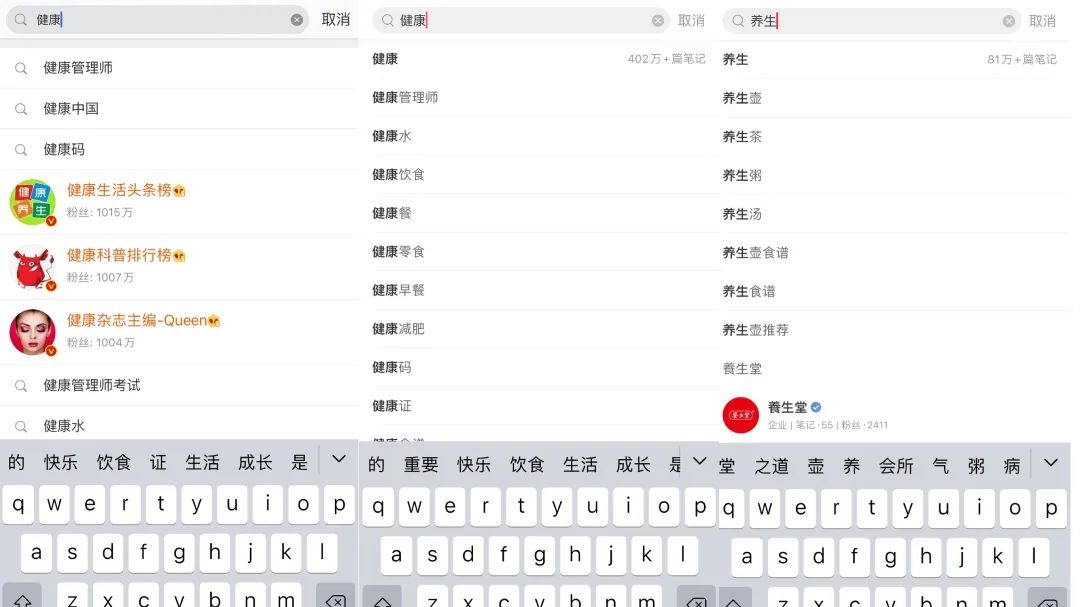Choose the 健康减肥 suggestion
This screenshot has width=1080, height=607.
(399, 329)
